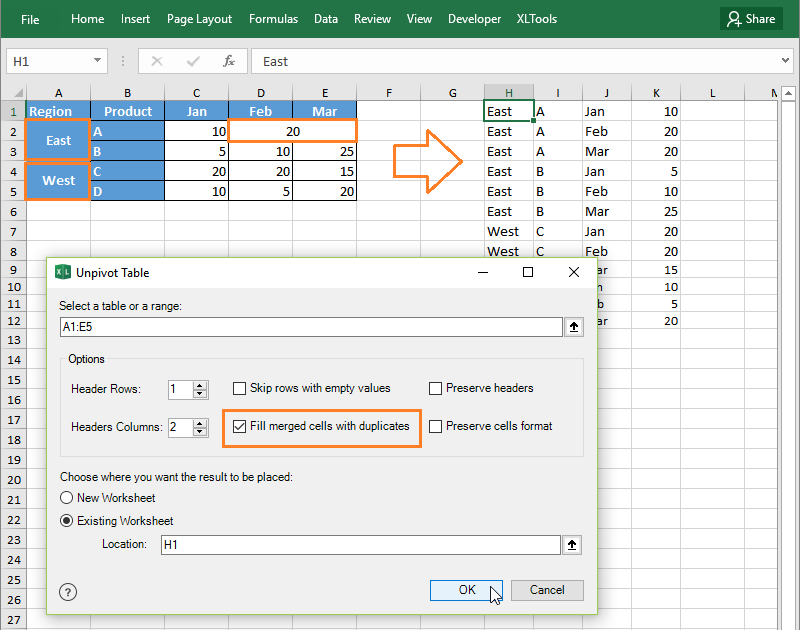The height and width of the screenshot is (630, 800).
Task: Increase Header Rows using the up spinner
Action: coord(198,386)
